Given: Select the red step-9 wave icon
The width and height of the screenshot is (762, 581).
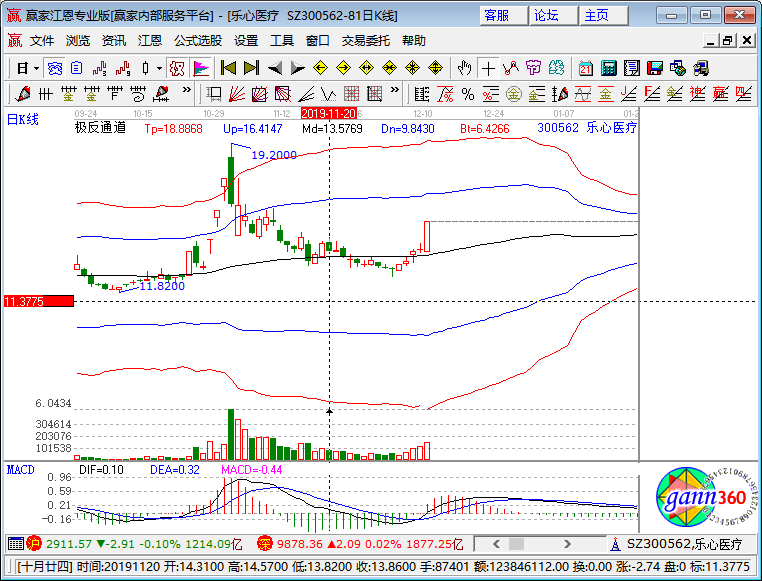Looking at the screenshot, I should click(123, 68).
